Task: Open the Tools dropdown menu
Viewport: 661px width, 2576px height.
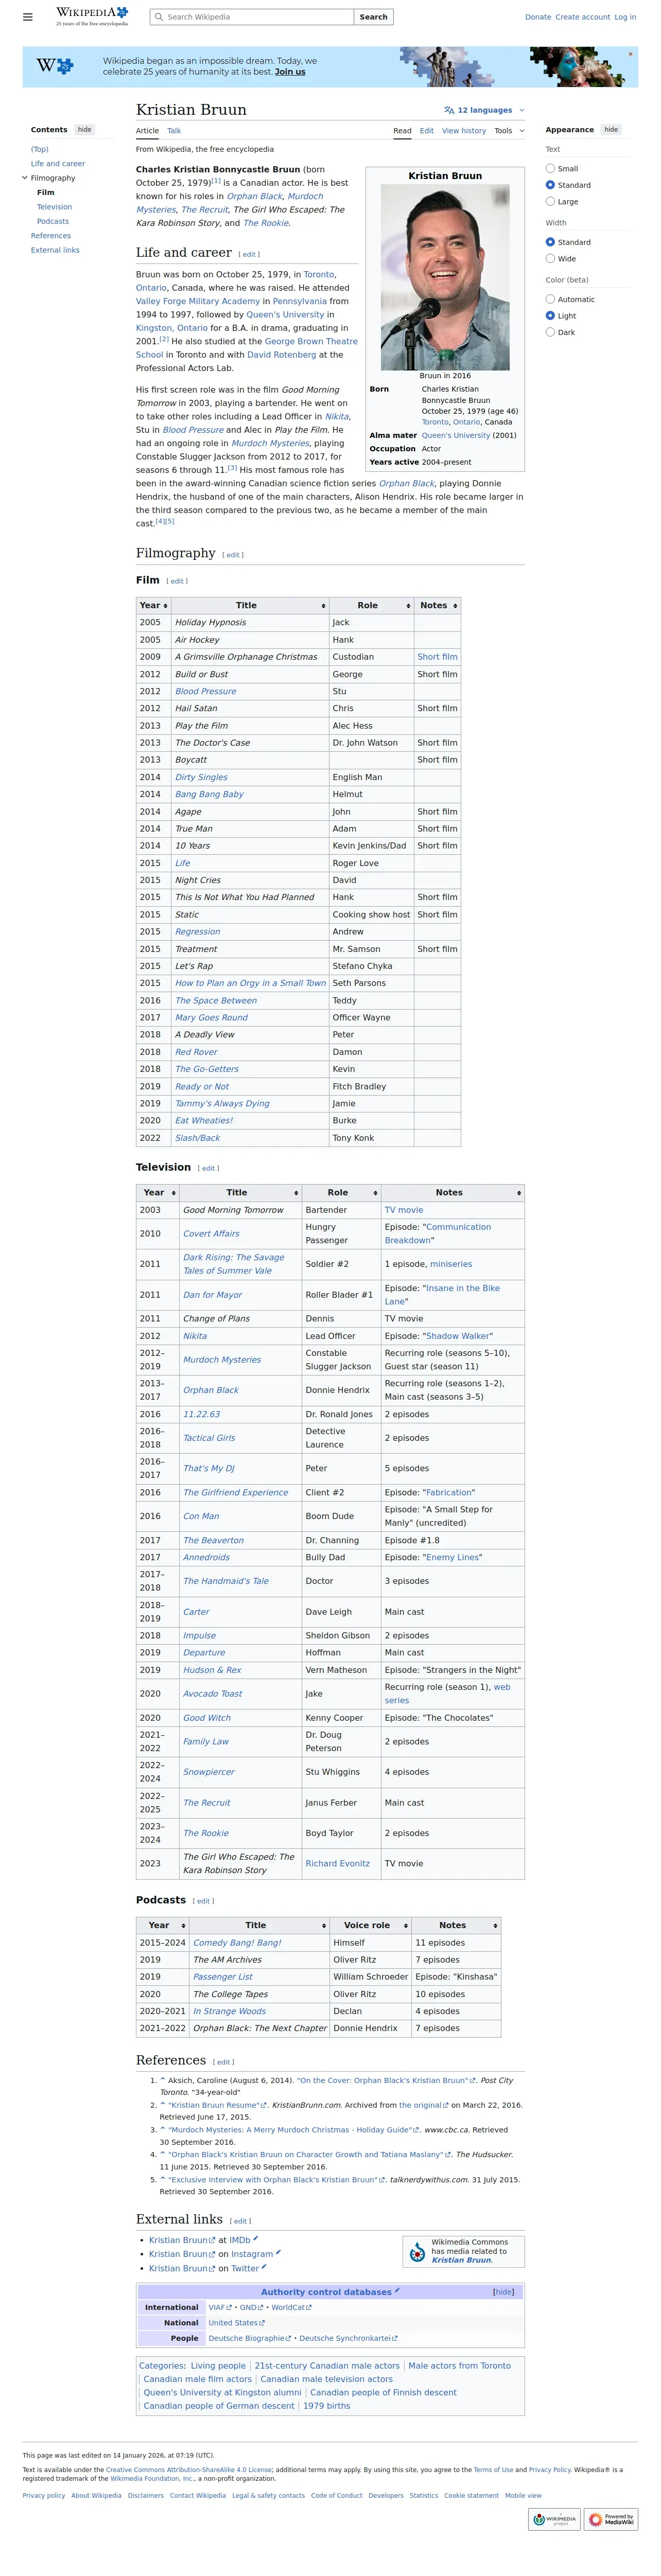Action: pyautogui.click(x=509, y=131)
